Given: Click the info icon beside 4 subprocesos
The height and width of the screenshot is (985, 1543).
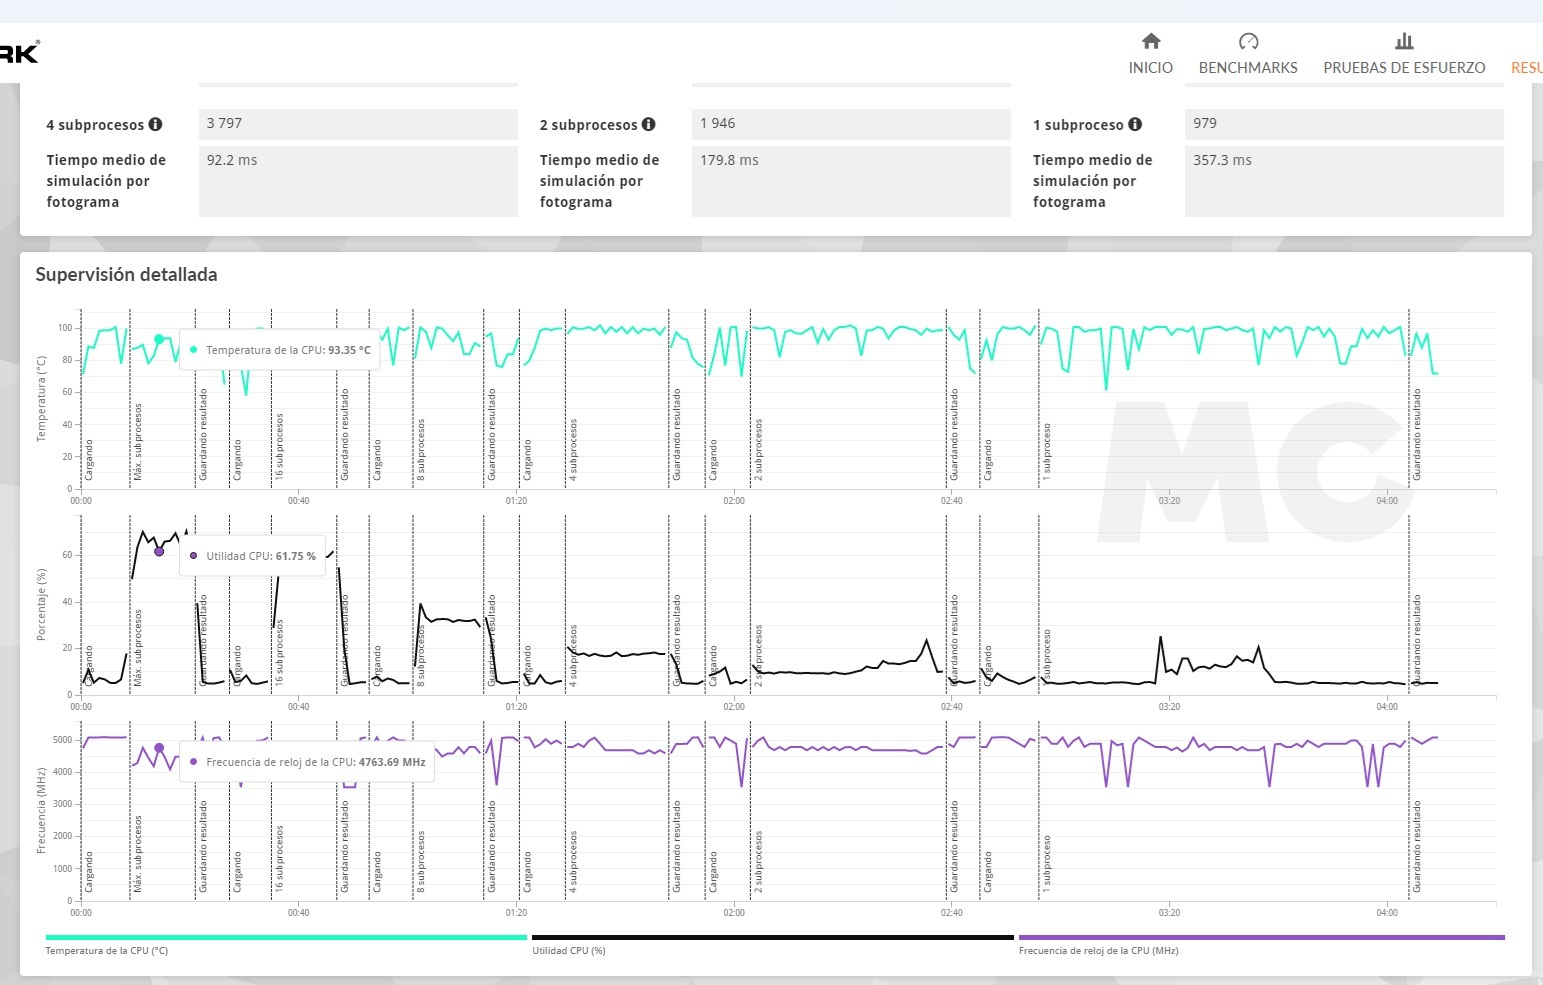Looking at the screenshot, I should [155, 124].
